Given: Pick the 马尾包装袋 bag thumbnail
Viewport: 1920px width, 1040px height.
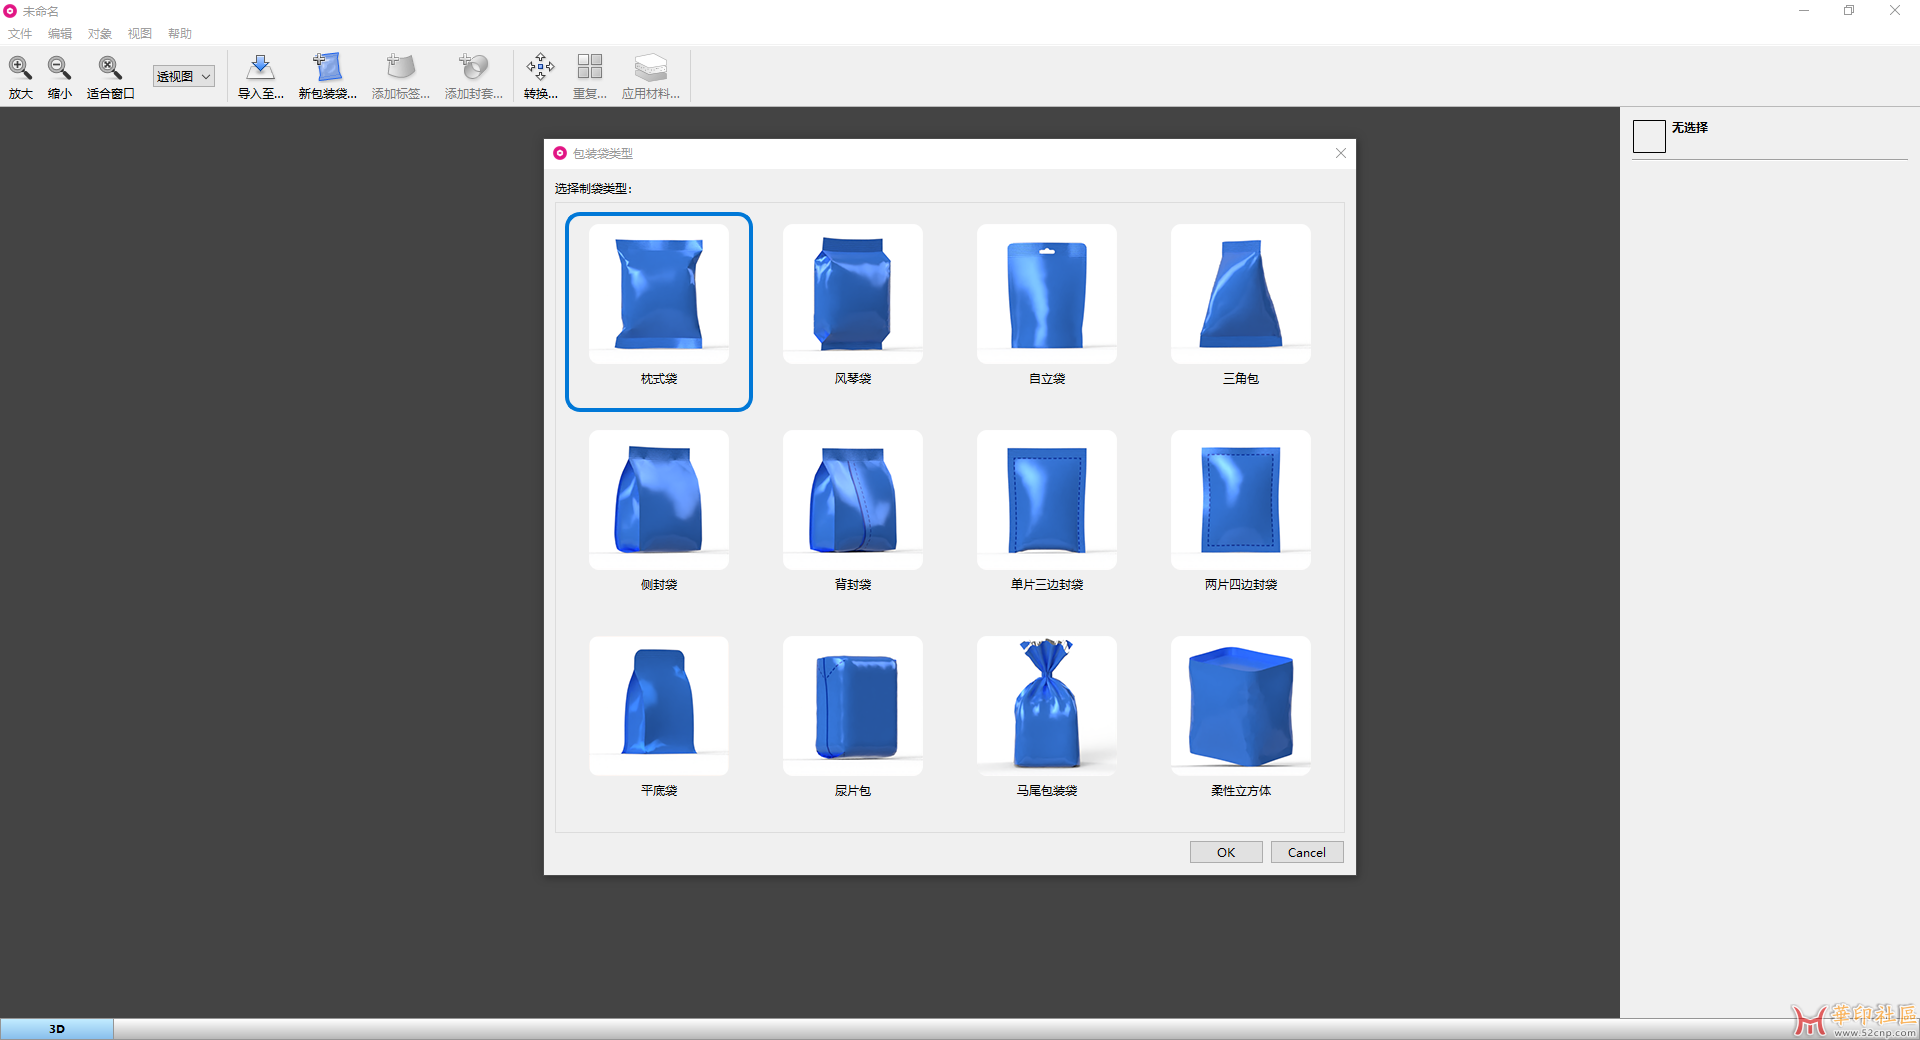Looking at the screenshot, I should click(x=1047, y=706).
